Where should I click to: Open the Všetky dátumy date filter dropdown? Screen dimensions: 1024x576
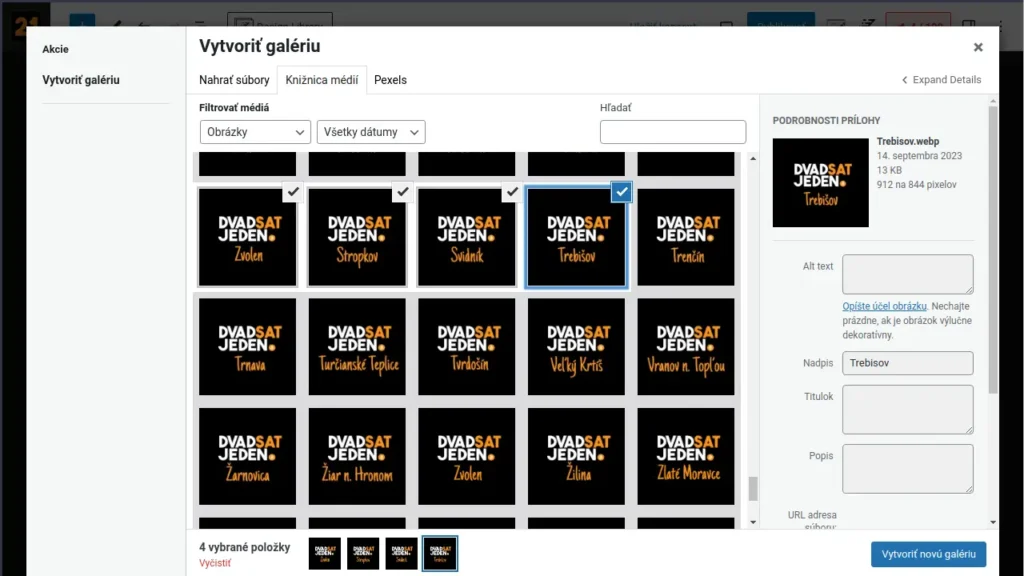point(371,132)
